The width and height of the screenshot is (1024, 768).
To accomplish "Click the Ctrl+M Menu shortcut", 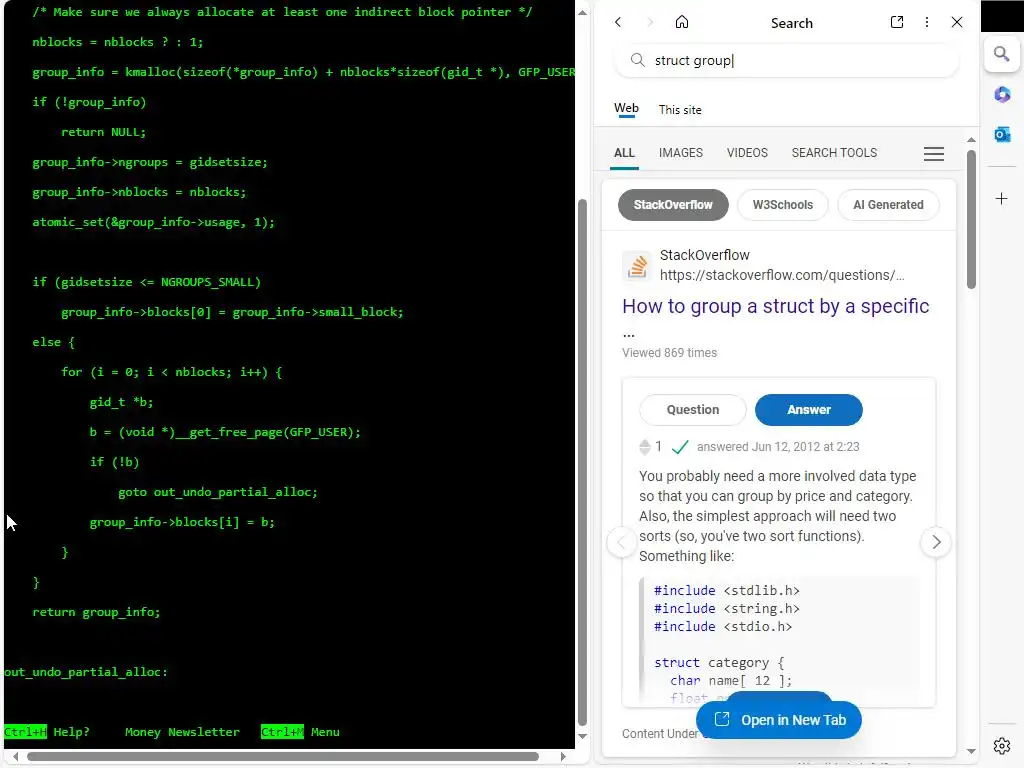I will [300, 731].
